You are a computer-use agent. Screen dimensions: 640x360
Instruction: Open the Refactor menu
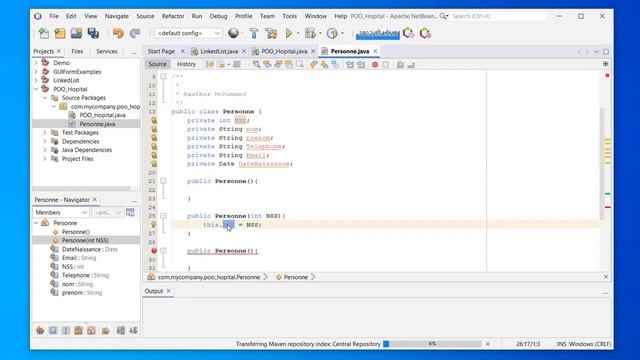173,16
